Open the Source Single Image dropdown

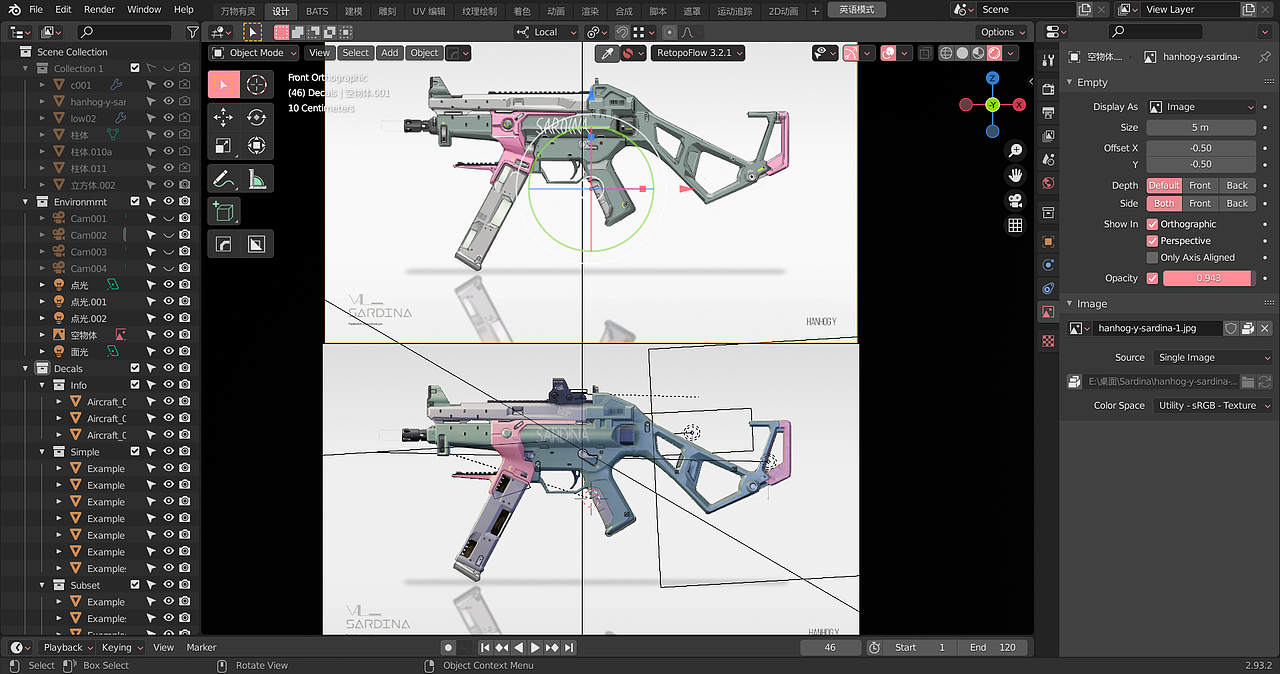tap(1213, 357)
